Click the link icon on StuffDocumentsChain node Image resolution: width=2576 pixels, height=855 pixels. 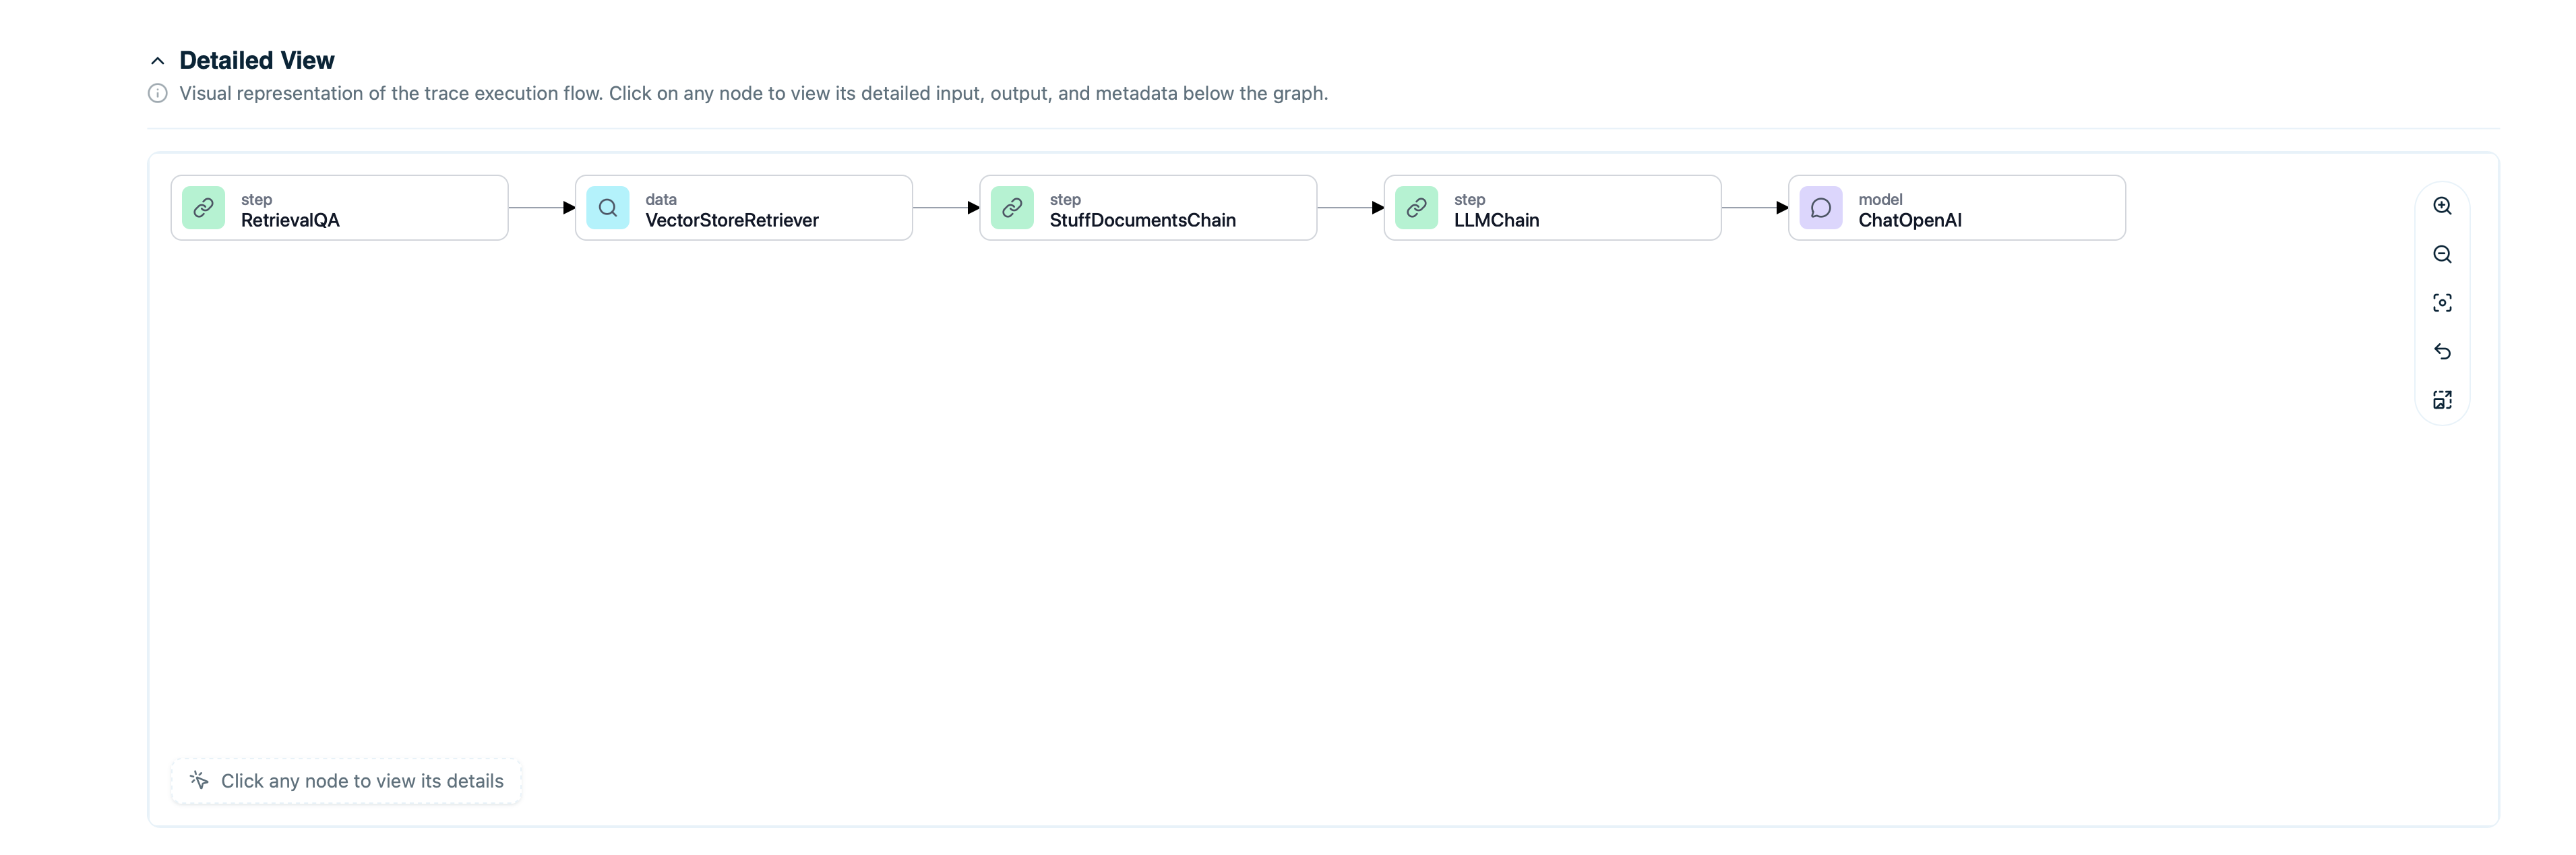(1012, 208)
